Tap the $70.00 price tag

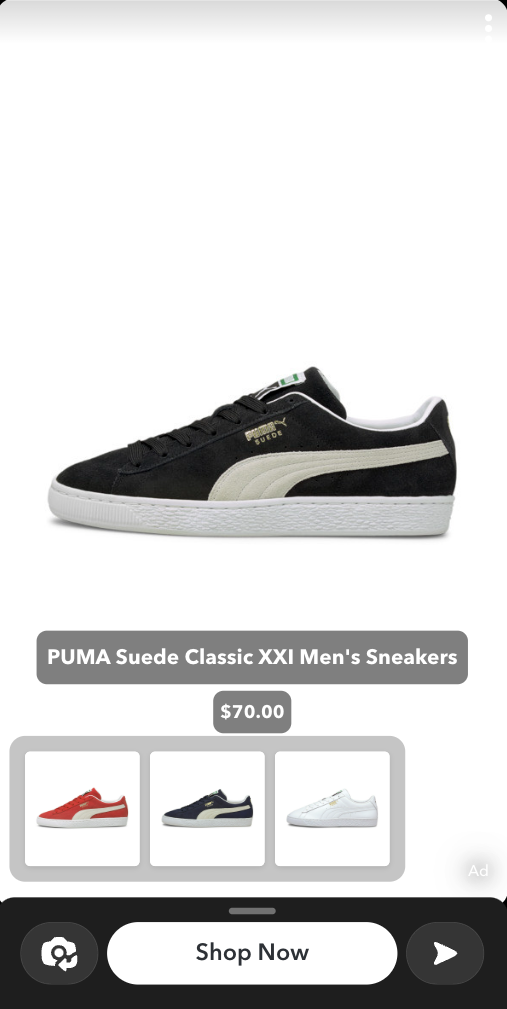tap(252, 712)
